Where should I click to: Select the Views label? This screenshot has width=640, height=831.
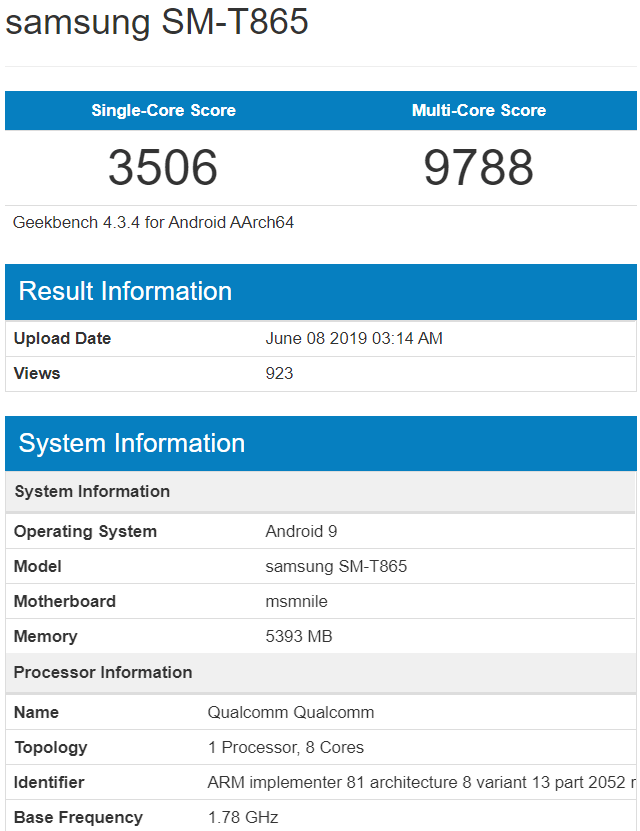tap(37, 373)
